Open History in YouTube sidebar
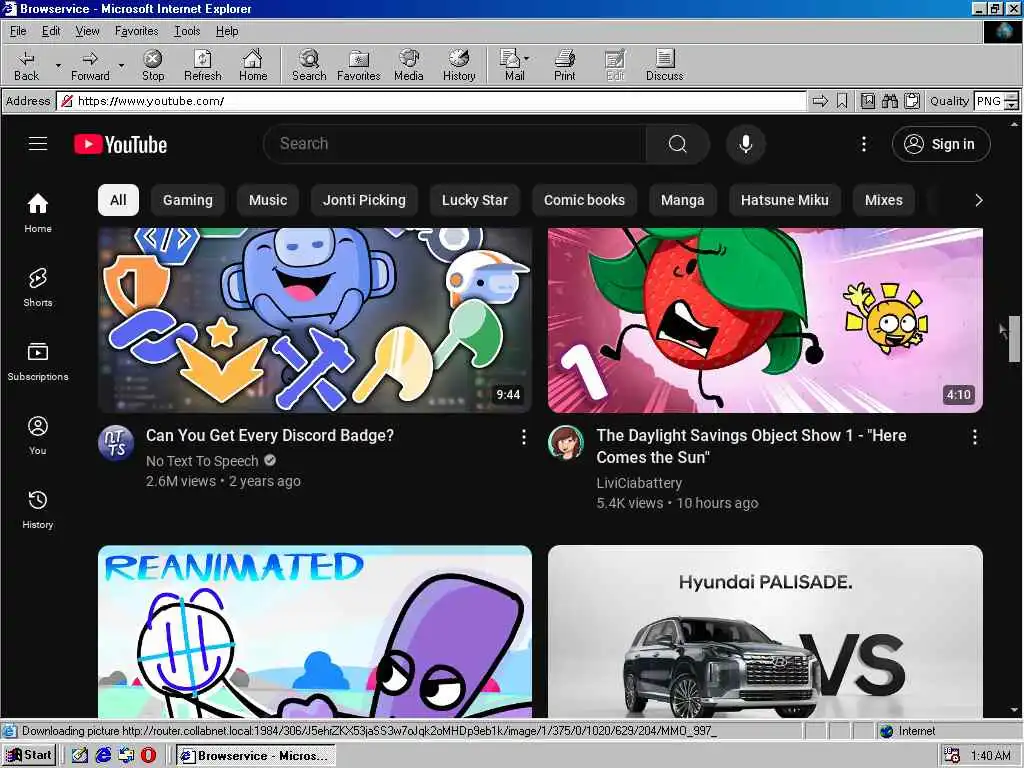1024x768 pixels. (x=38, y=509)
